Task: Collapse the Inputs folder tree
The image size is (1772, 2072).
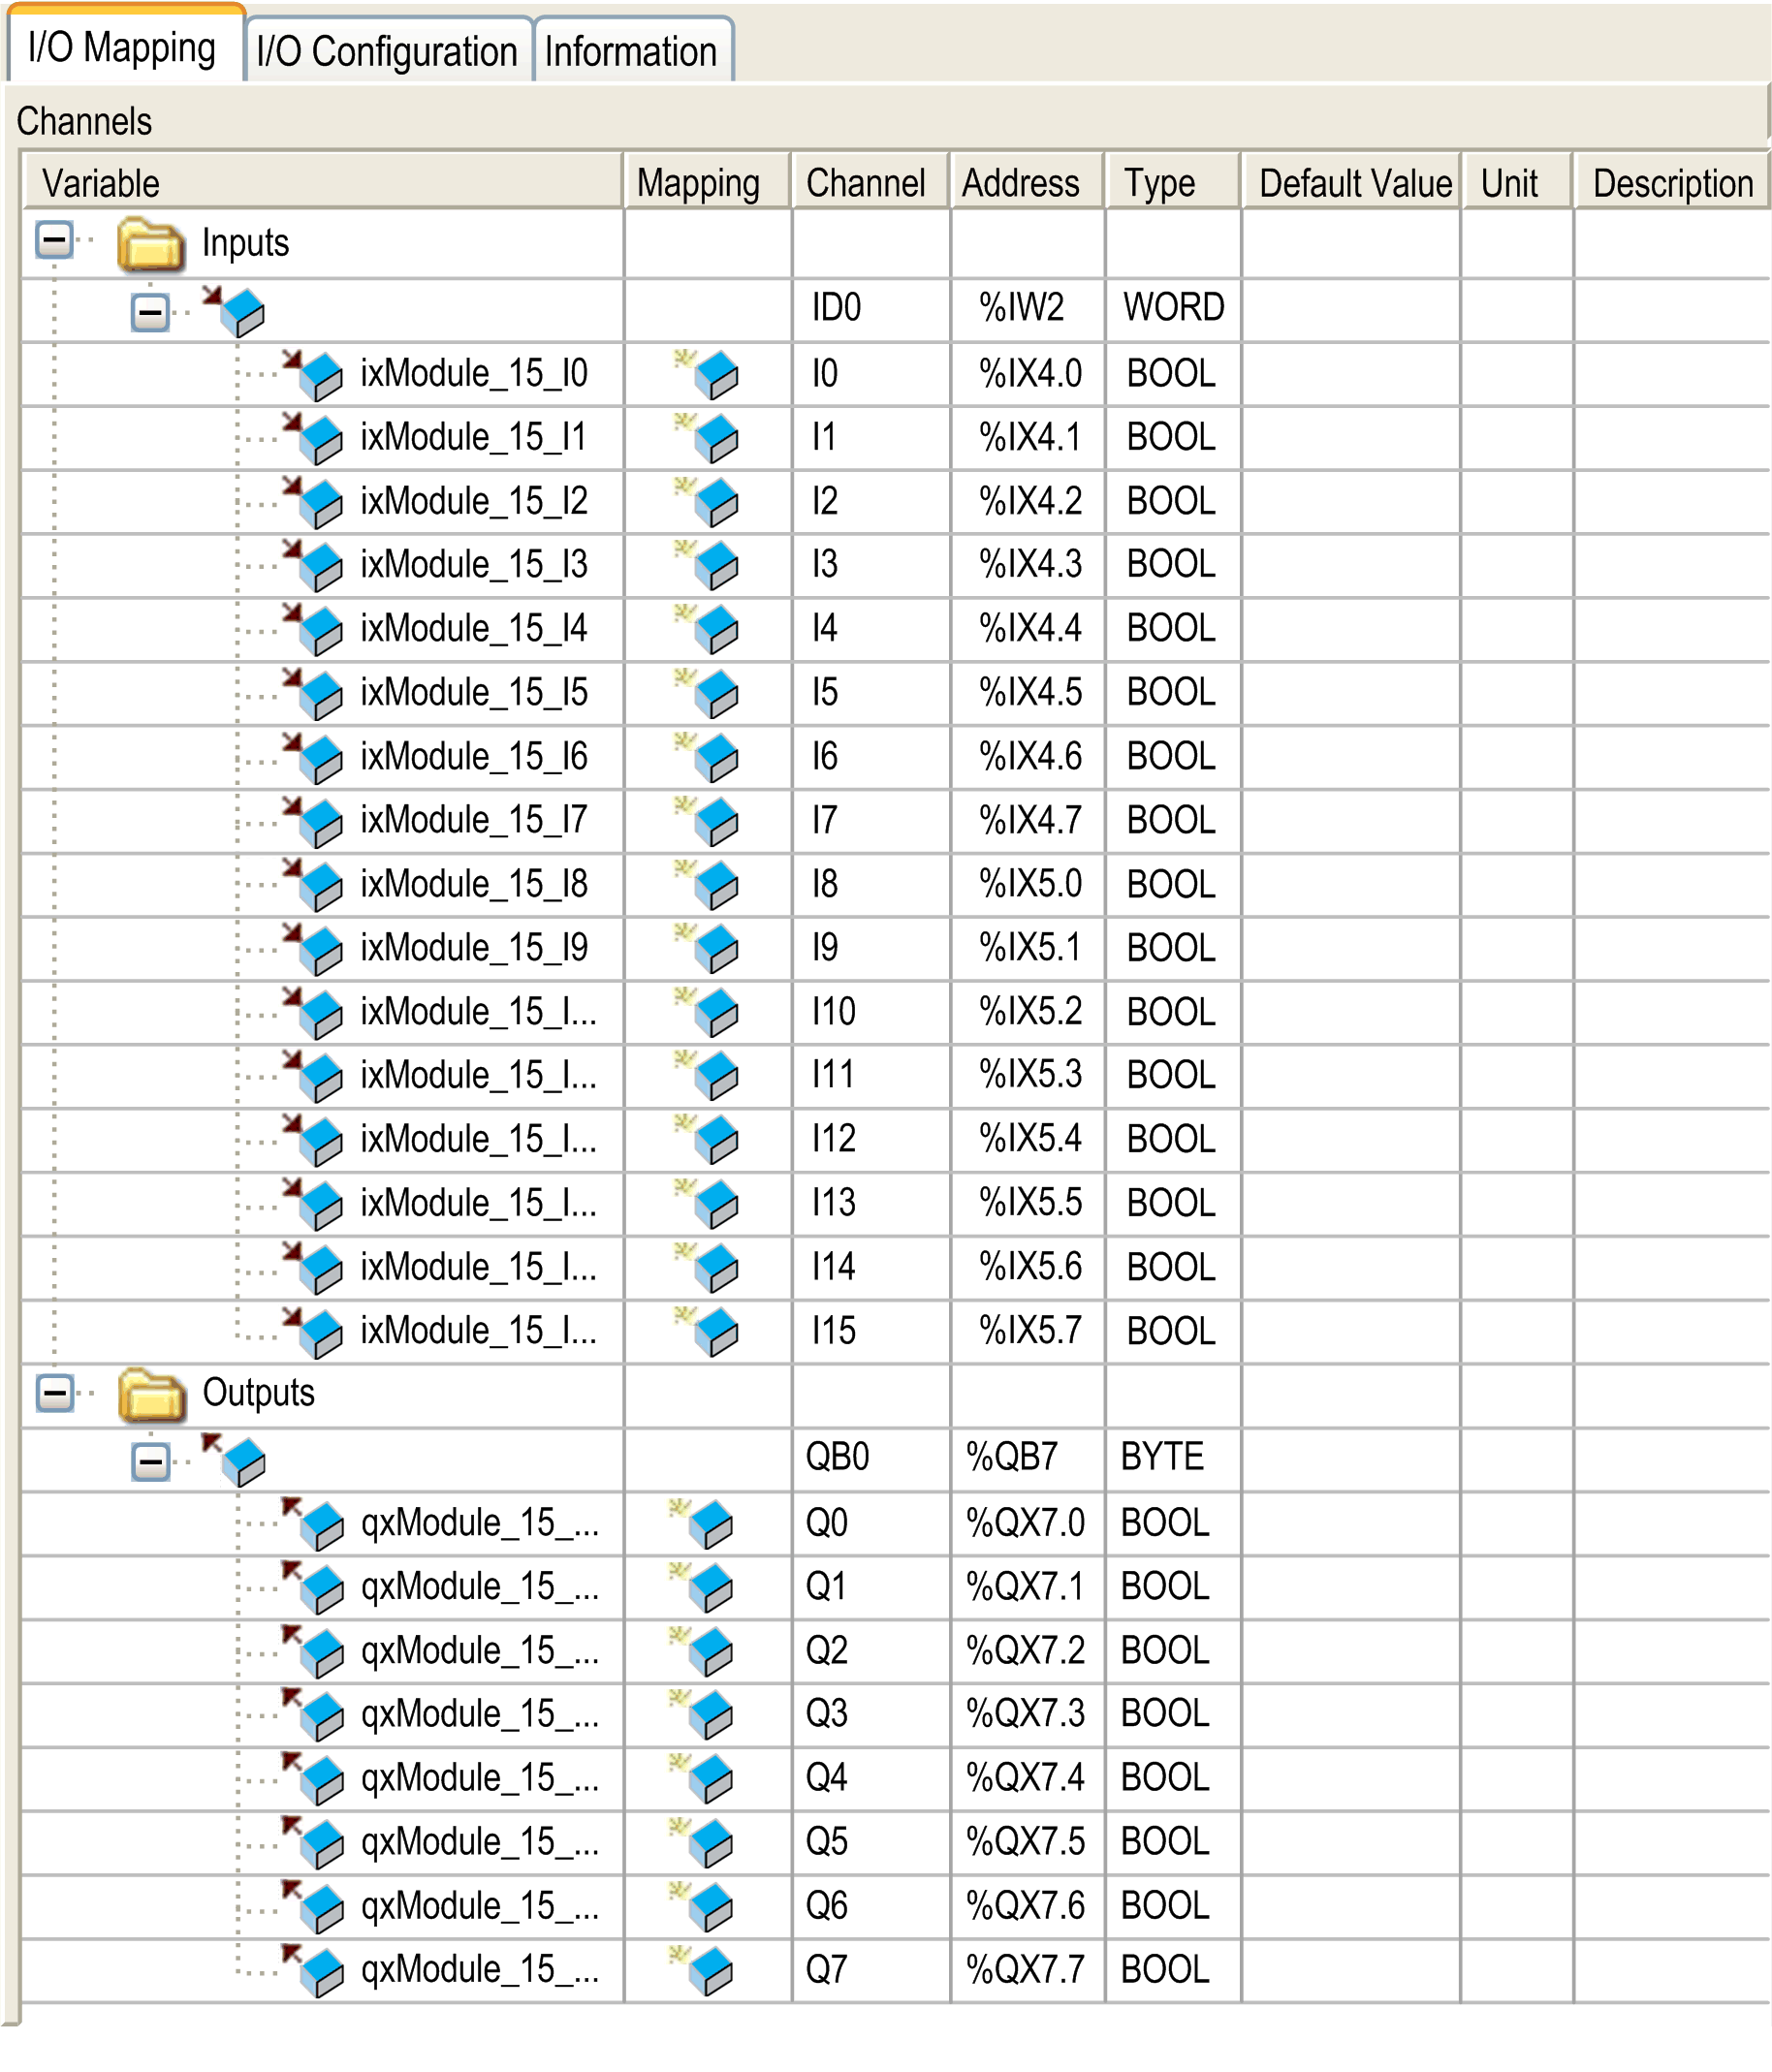Action: click(55, 240)
